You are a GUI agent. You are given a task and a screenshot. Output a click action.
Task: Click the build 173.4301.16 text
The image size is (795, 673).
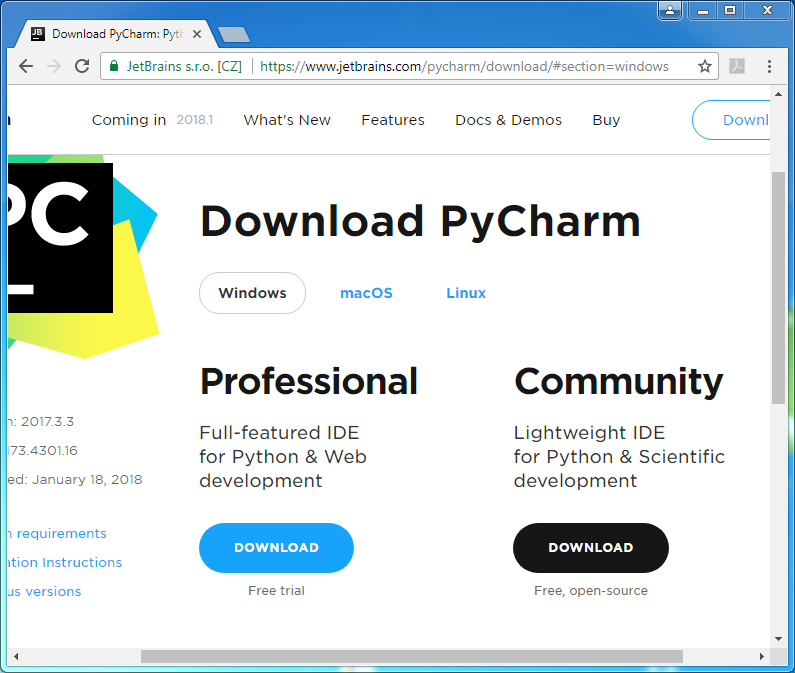43,450
